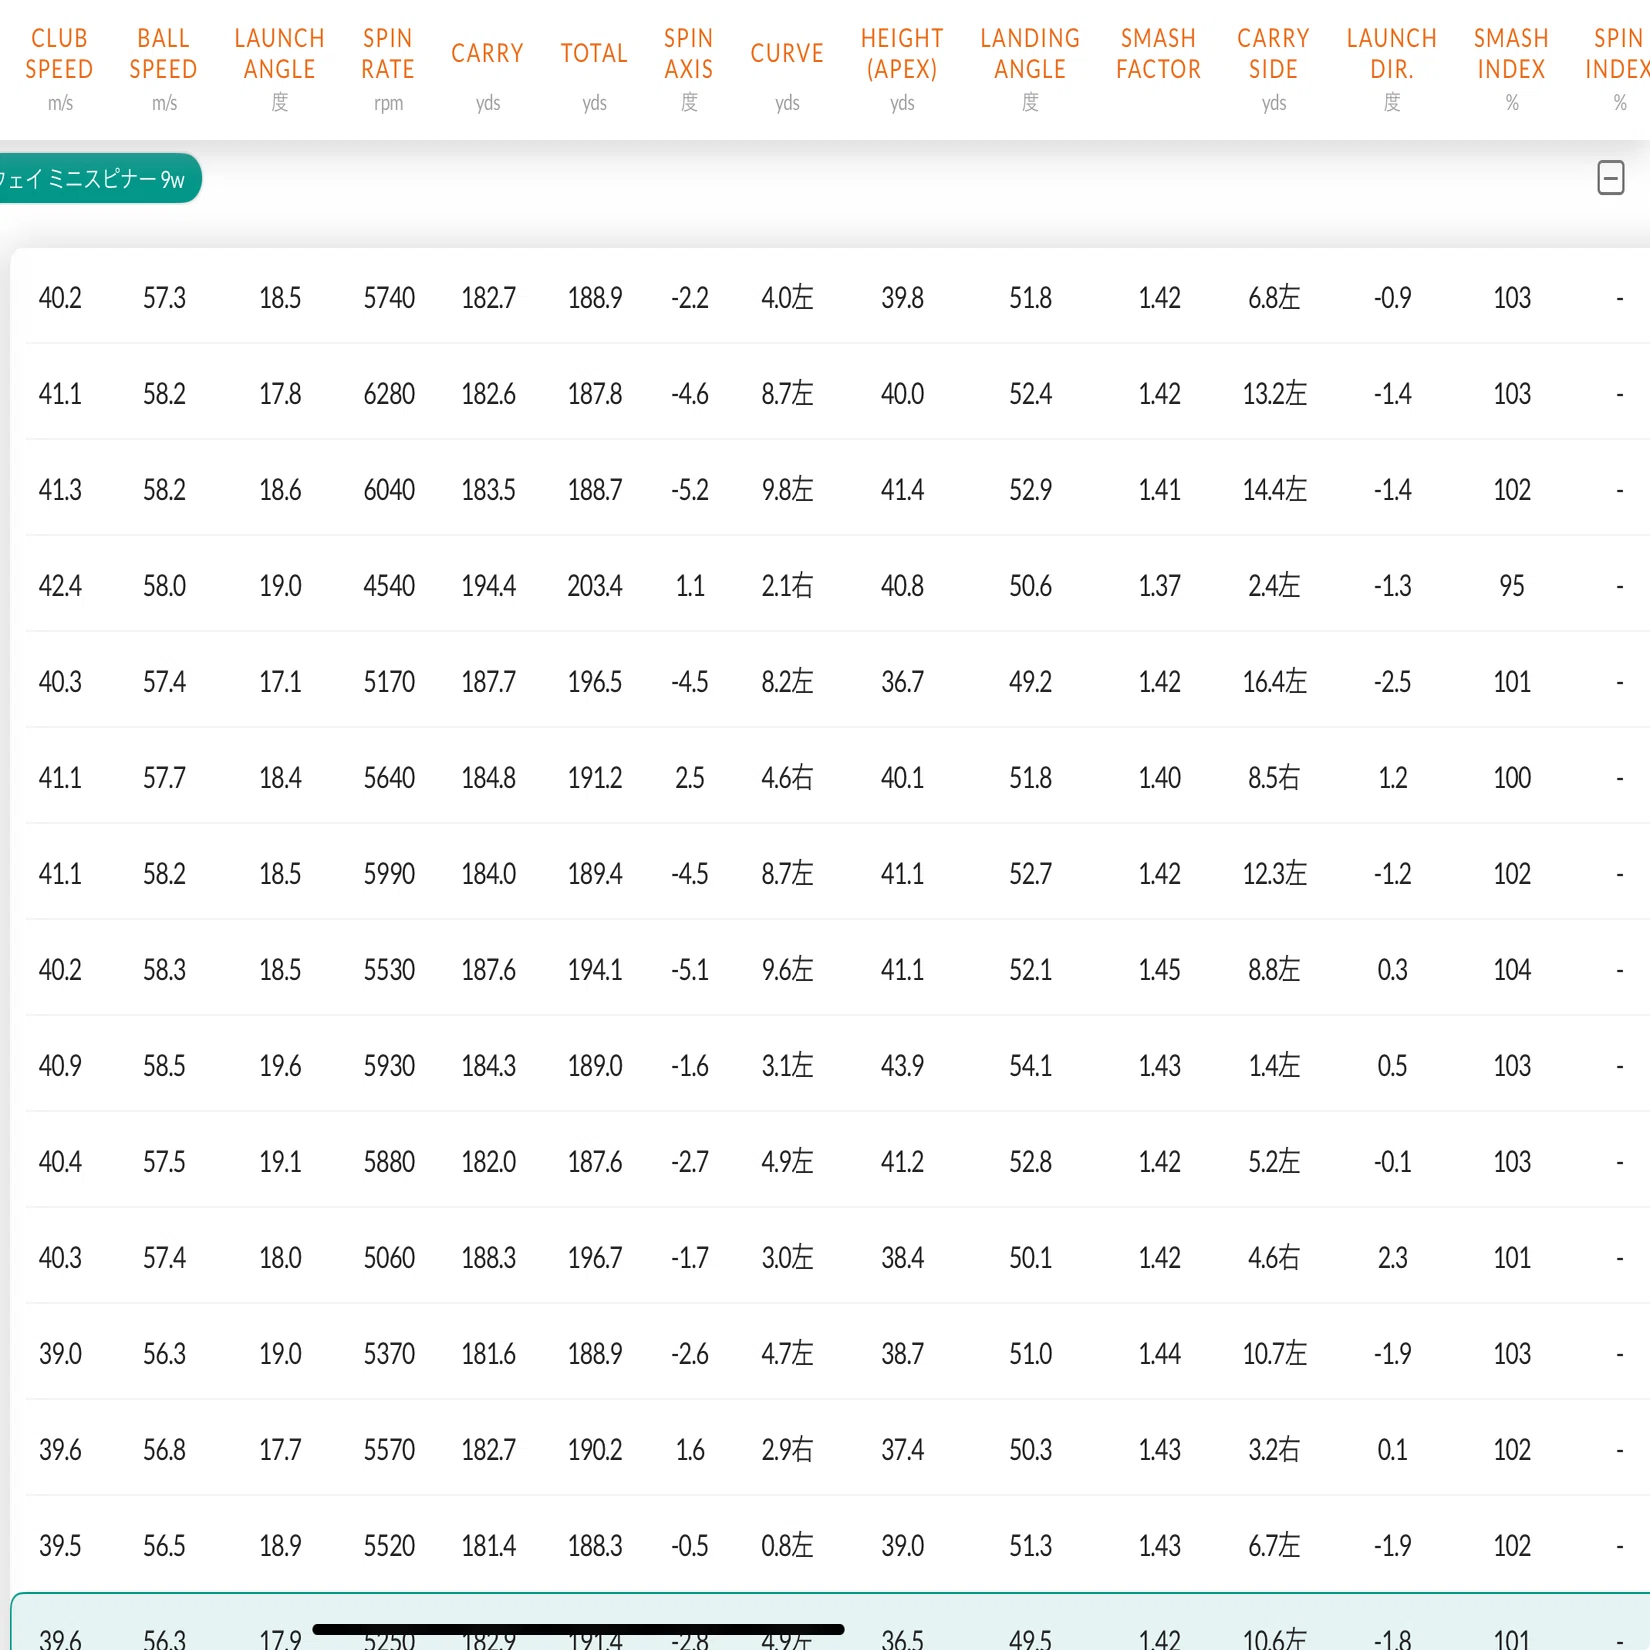Select club speed value 39.0
This screenshot has height=1650, width=1650.
[x=60, y=1354]
